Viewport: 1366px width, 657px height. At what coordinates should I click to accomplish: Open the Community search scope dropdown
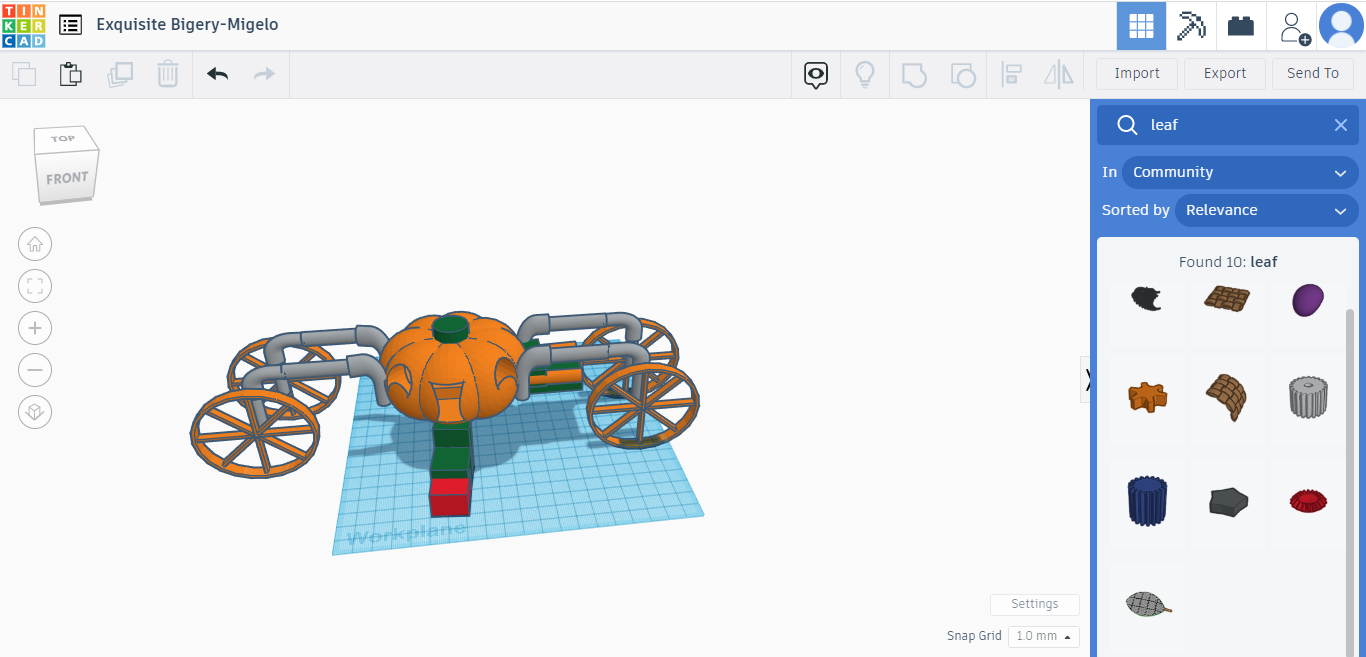pyautogui.click(x=1240, y=172)
